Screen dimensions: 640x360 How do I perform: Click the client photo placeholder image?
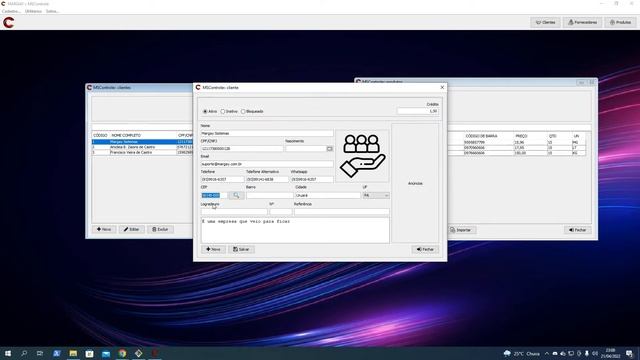(362, 156)
